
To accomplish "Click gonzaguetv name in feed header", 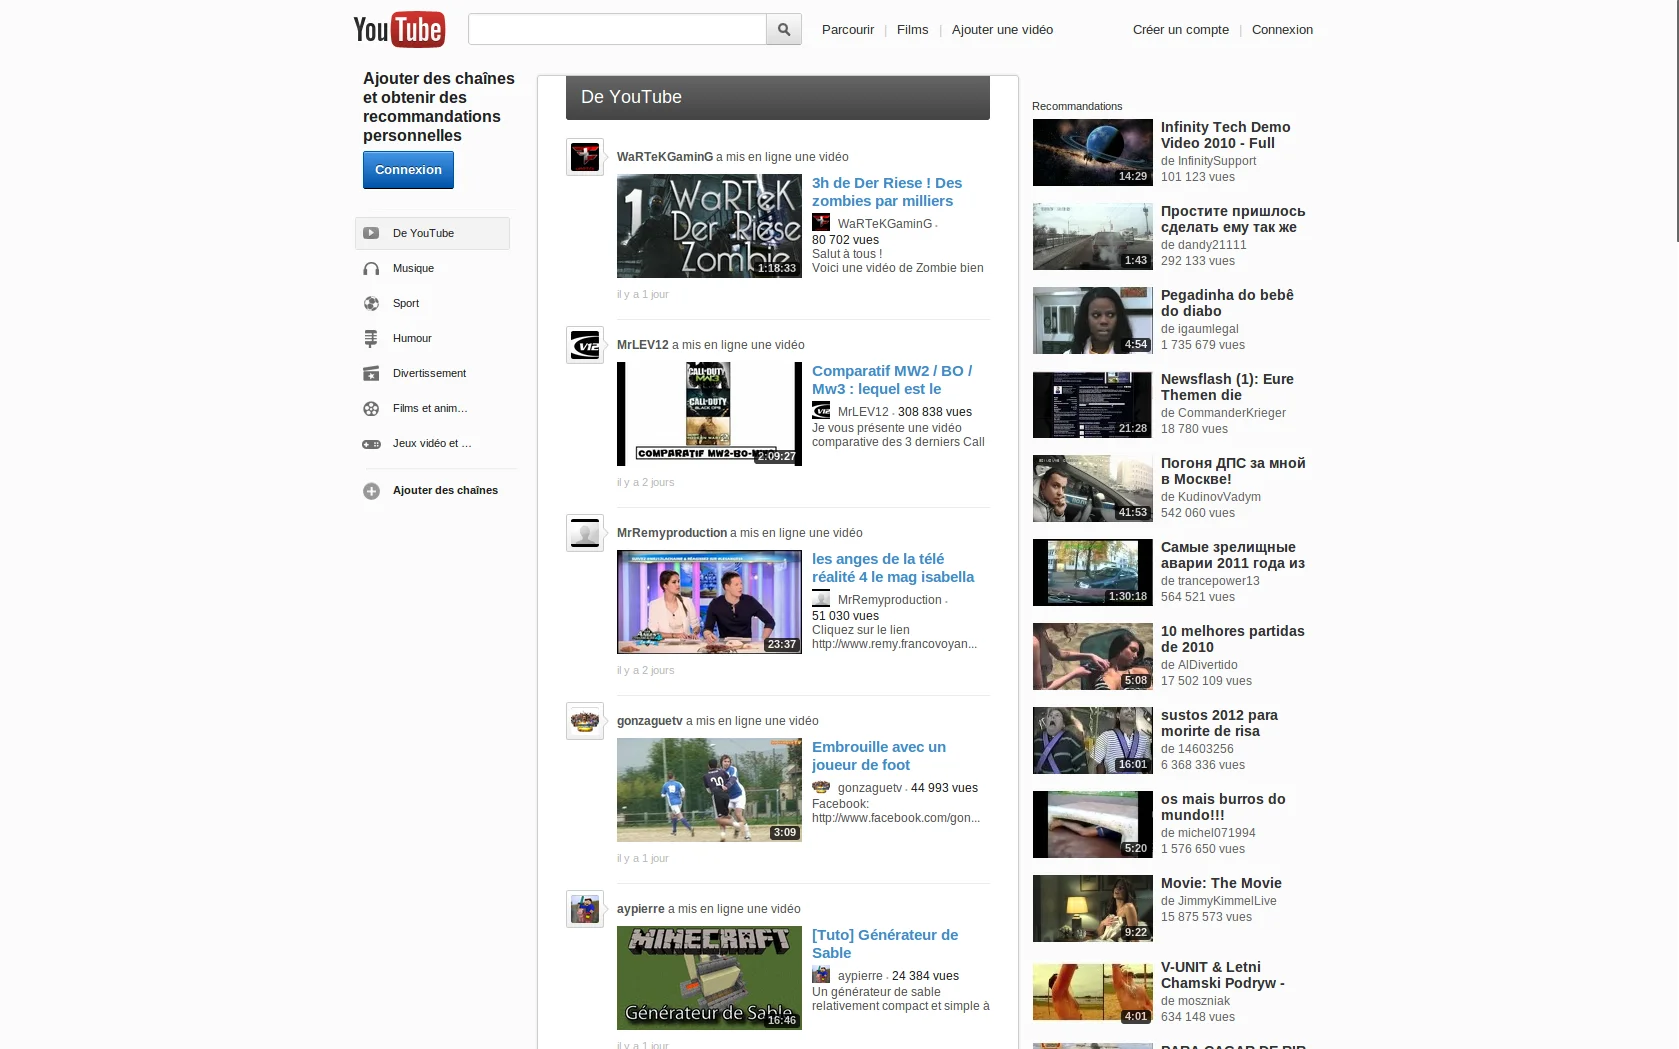I will coord(650,721).
